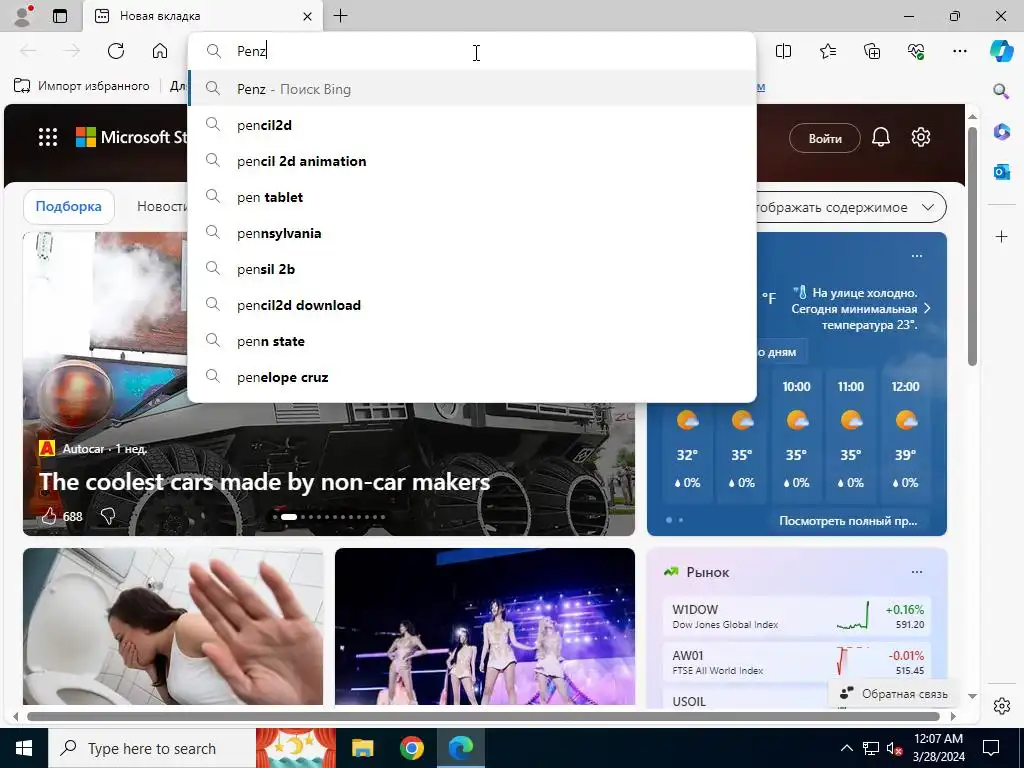The image size is (1024, 768).
Task: Open the Settings and more ellipsis menu
Action: pyautogui.click(x=959, y=51)
